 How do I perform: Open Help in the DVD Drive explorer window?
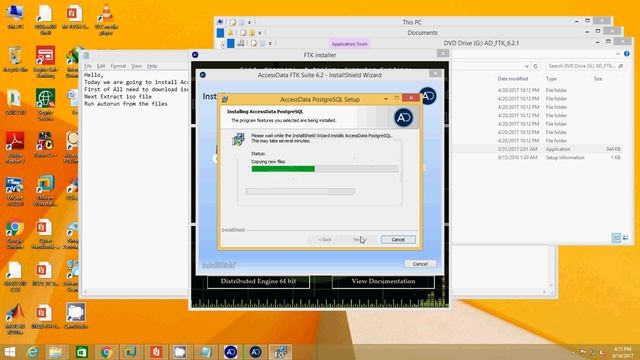(627, 54)
